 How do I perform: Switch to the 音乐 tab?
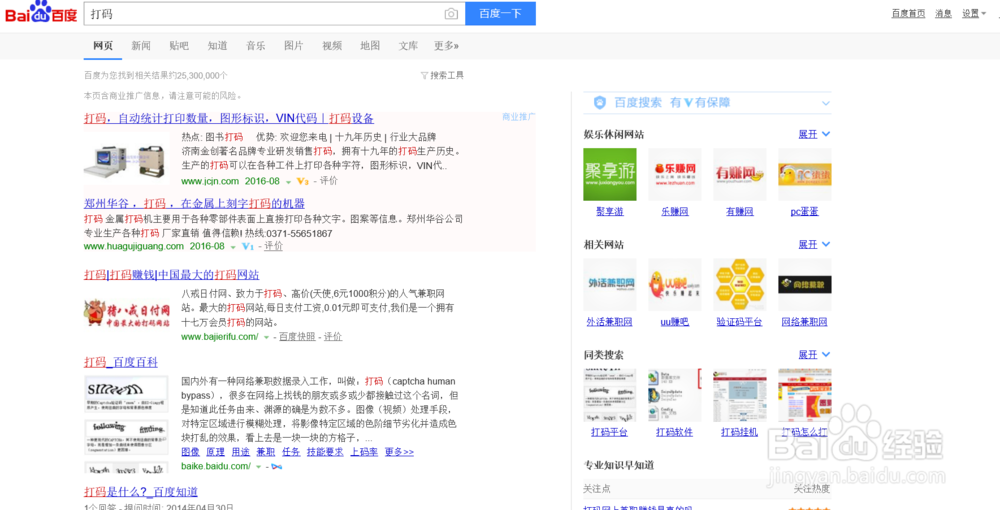(256, 45)
